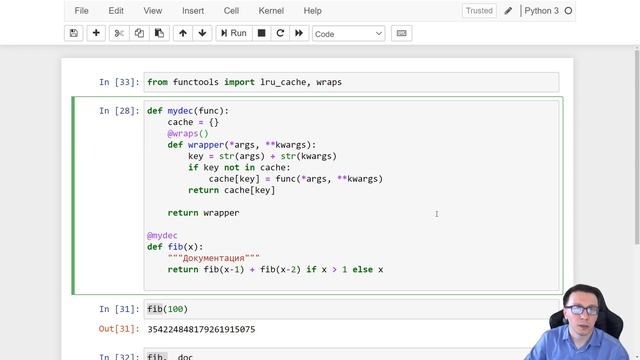
Task: Open the command palette keyboard icon
Action: coord(402,33)
